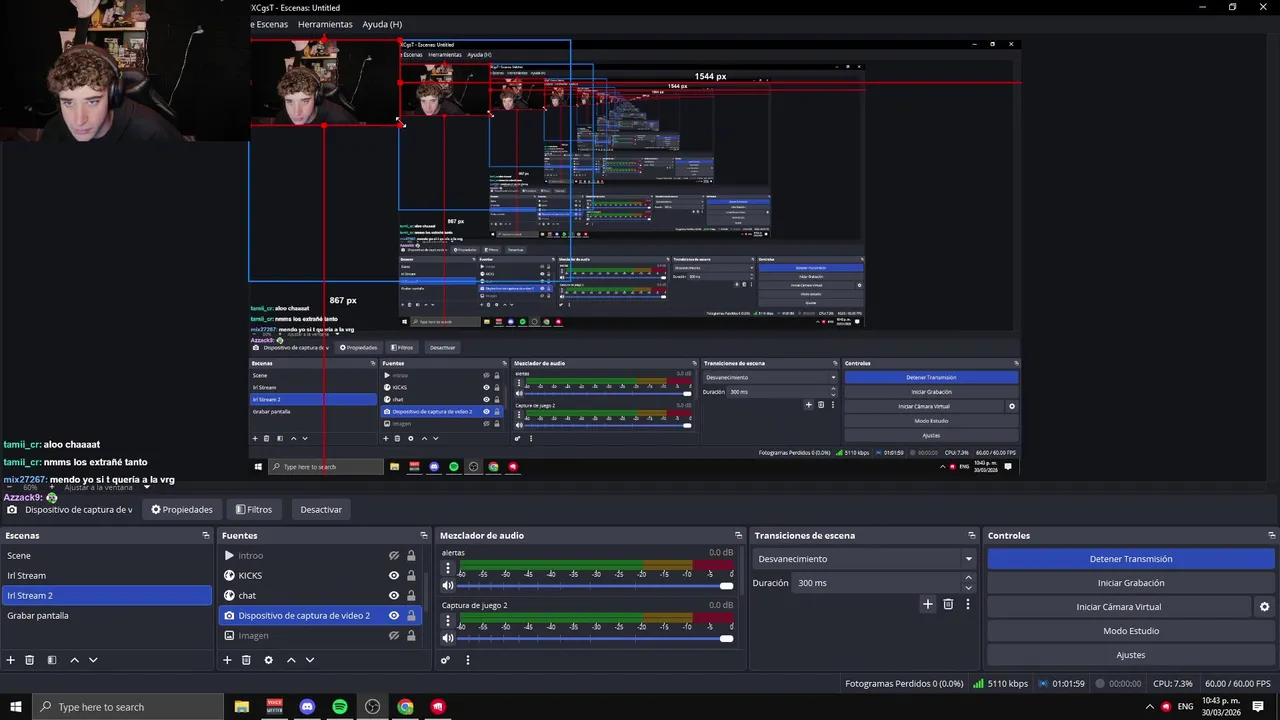The width and height of the screenshot is (1280, 720).
Task: Open transition three-dot options menu
Action: click(967, 604)
